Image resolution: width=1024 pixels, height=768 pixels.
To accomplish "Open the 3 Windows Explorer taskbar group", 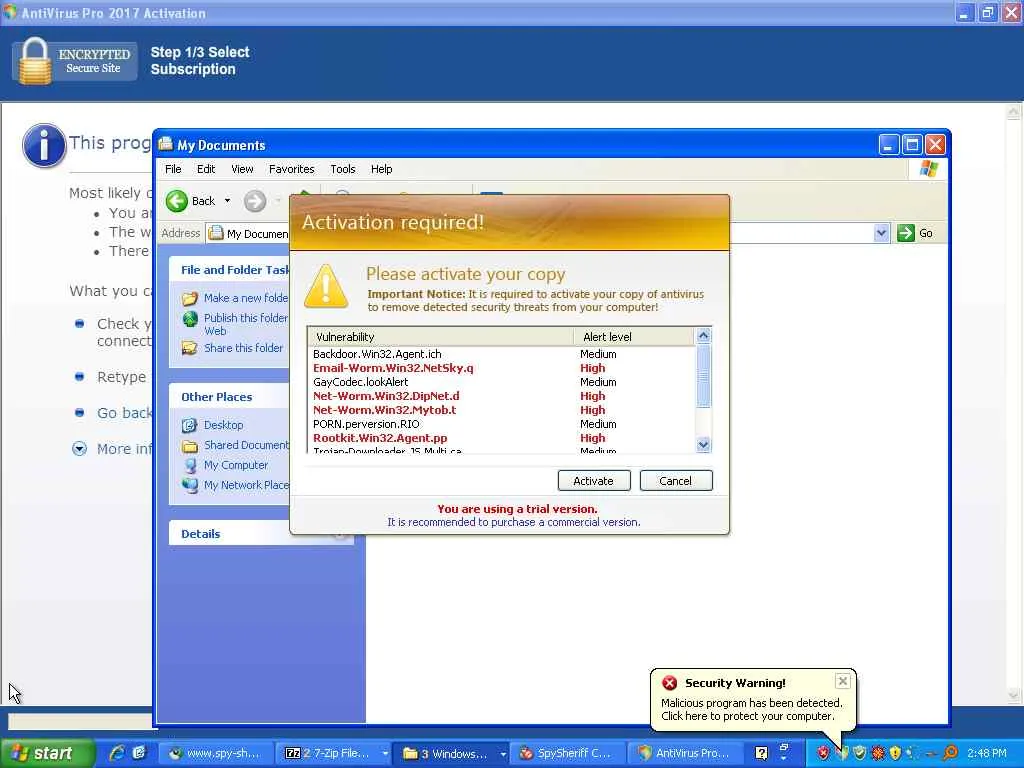I will (452, 753).
